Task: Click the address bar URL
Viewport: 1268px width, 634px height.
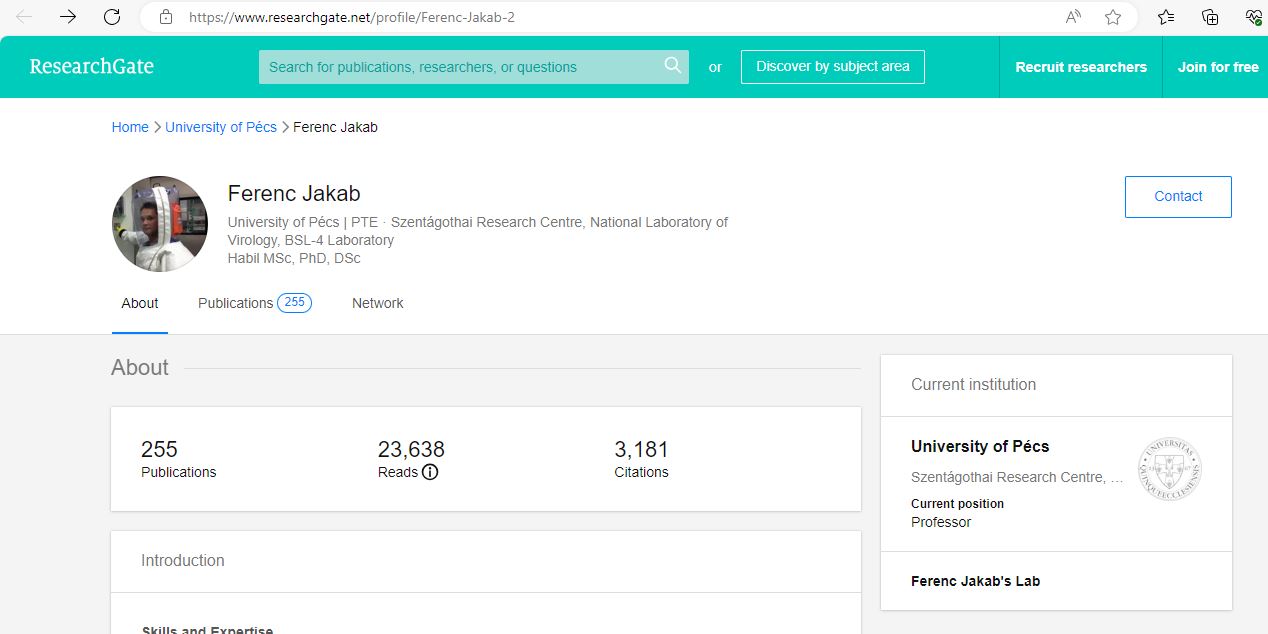Action: [352, 17]
